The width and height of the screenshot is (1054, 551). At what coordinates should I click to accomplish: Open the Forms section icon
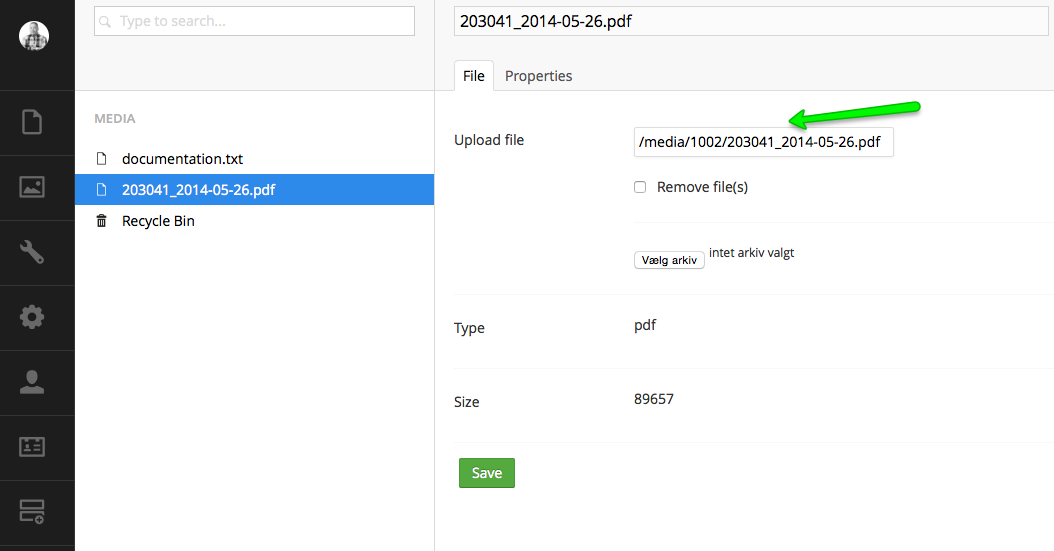click(x=32, y=511)
